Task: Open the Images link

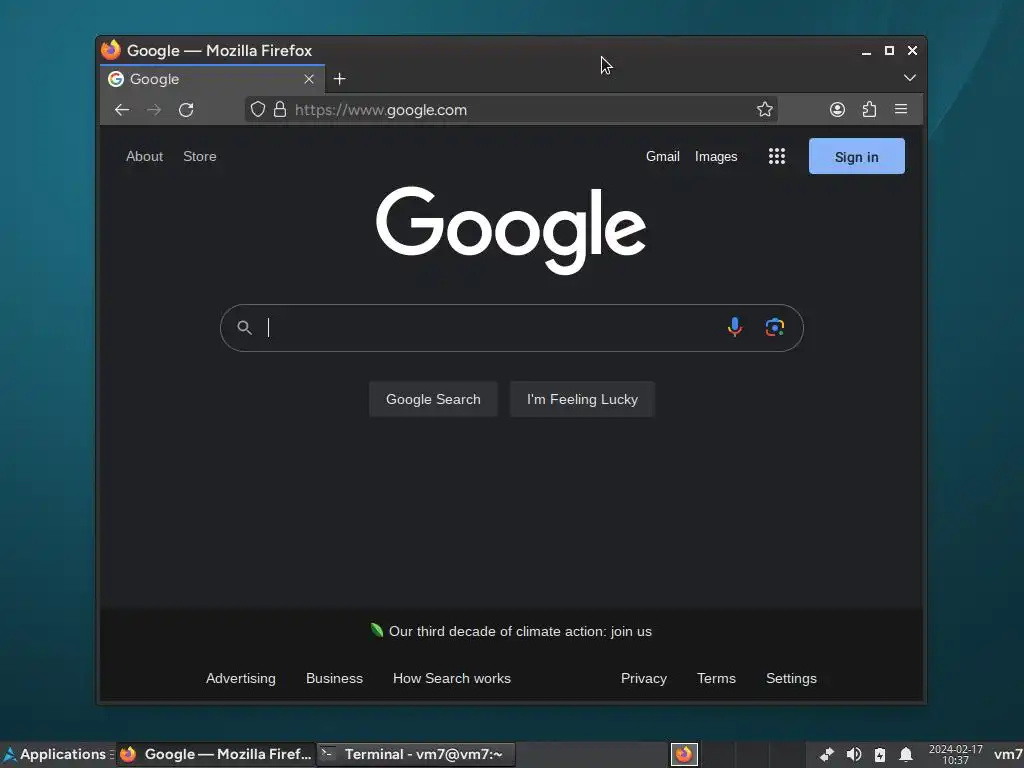Action: click(716, 156)
